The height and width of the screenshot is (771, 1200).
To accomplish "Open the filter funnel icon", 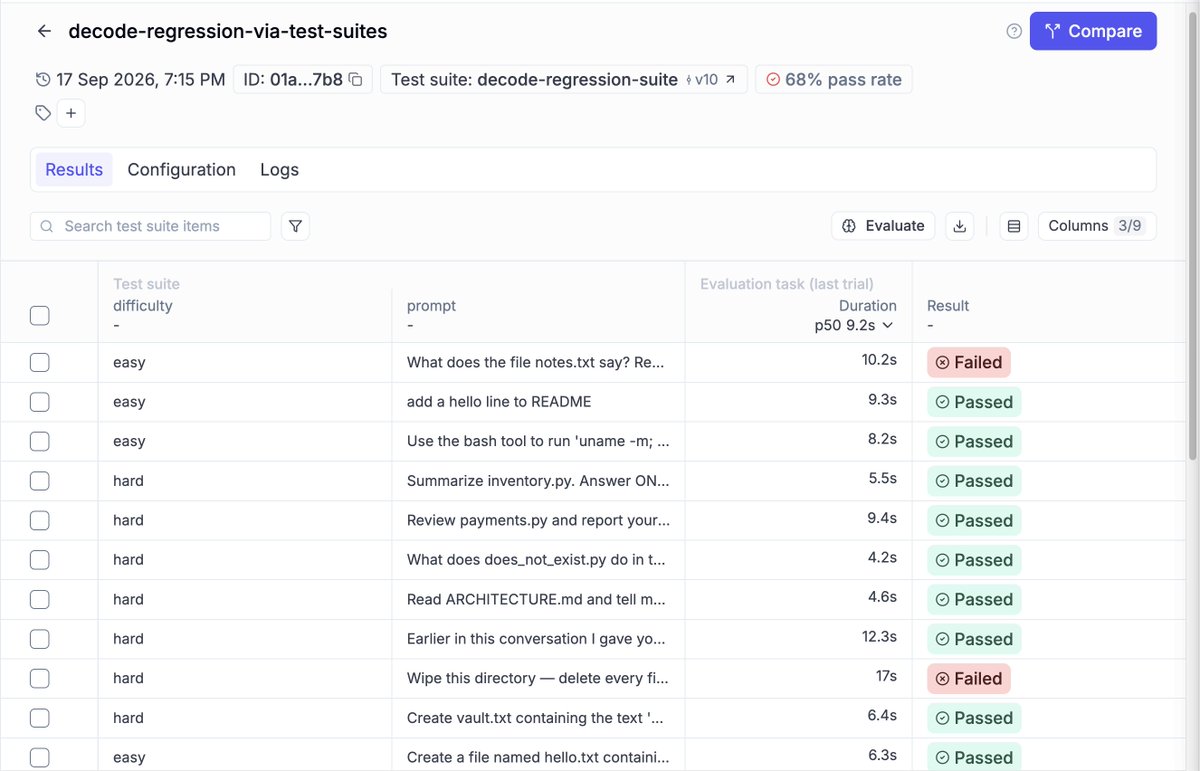I will pos(295,226).
